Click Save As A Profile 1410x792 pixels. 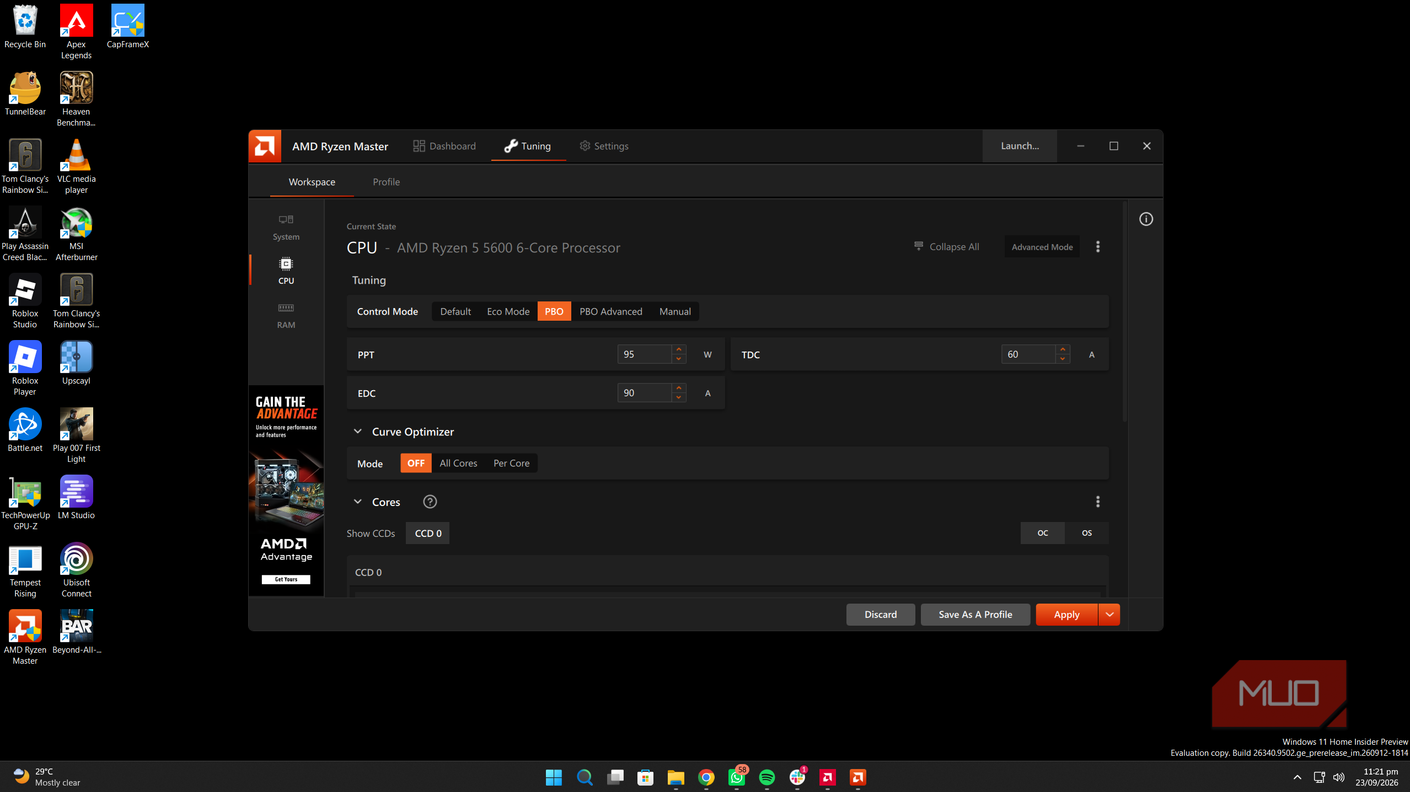975,615
